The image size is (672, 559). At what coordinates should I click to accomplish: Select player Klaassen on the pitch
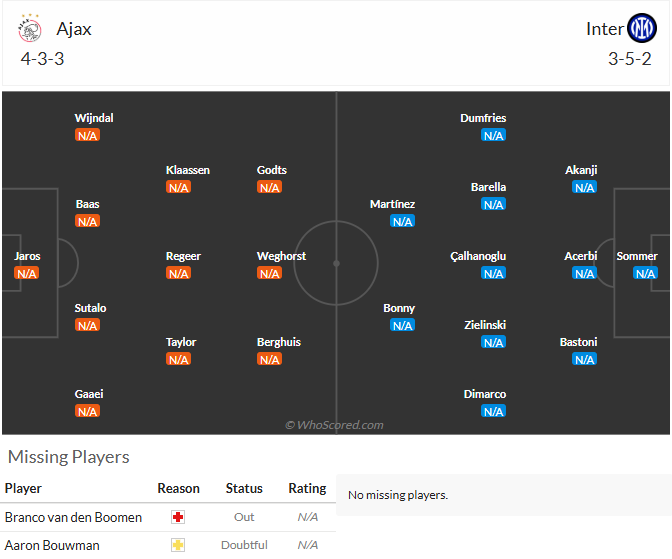[x=188, y=170]
